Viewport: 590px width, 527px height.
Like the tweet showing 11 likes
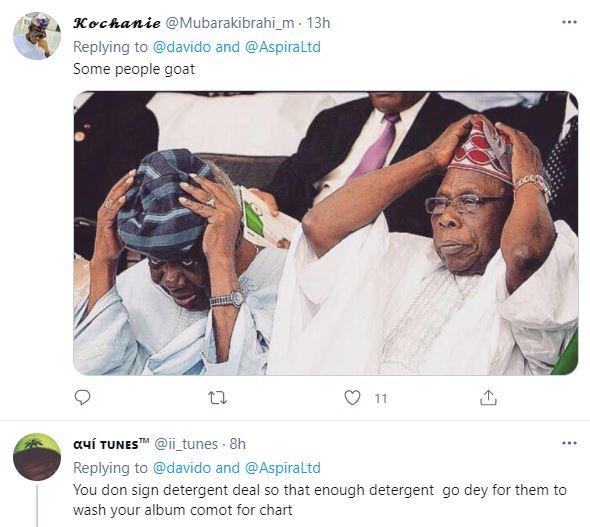[x=352, y=398]
